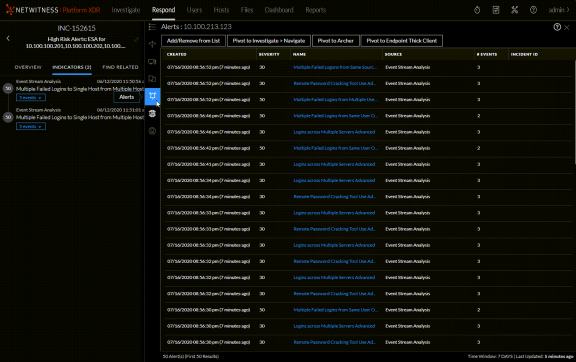
Task: Close the Alerts context panel
Action: click(567, 27)
